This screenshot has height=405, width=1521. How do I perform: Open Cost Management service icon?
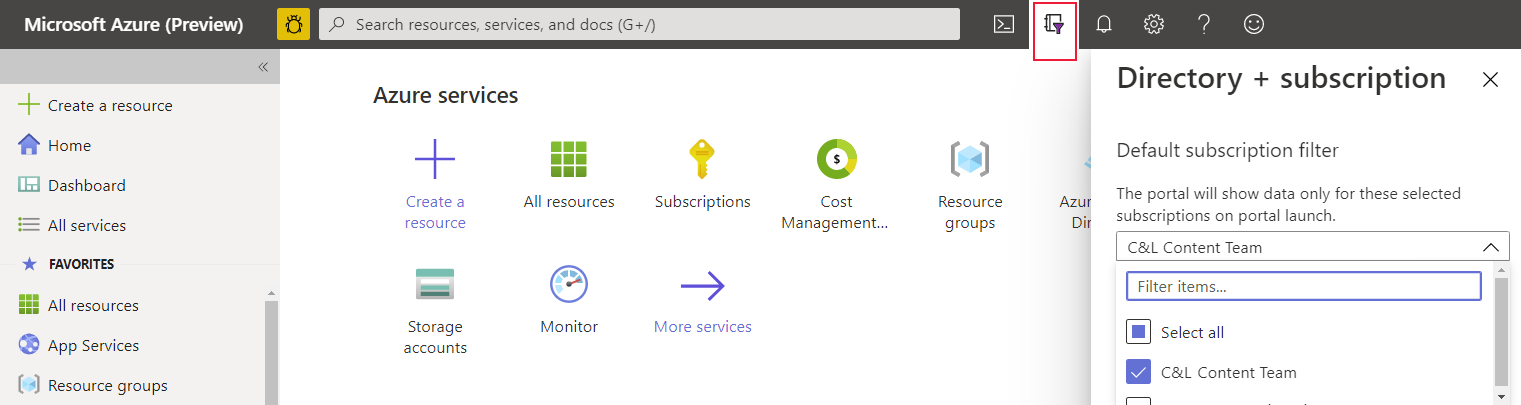[x=836, y=160]
